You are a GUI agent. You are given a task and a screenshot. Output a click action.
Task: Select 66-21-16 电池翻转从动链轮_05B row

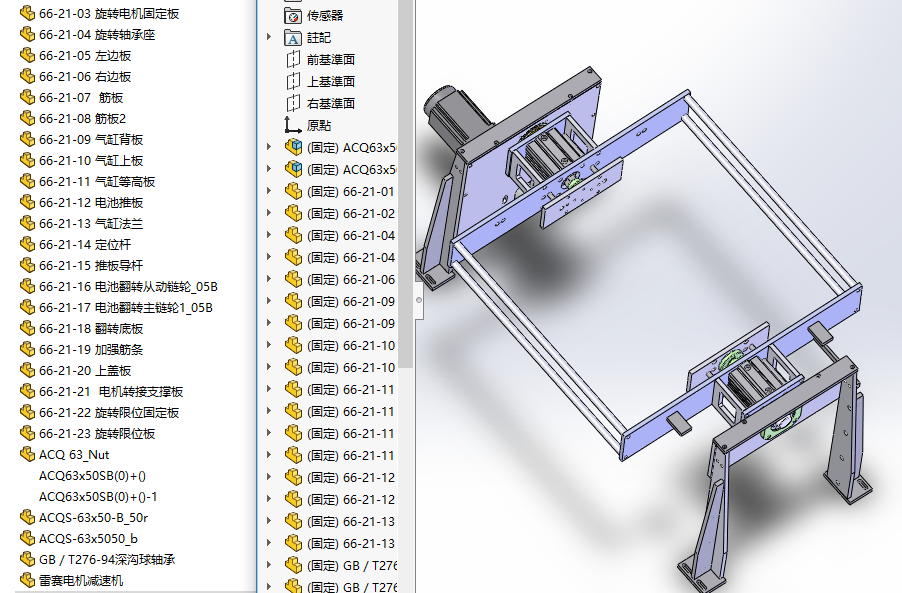119,286
